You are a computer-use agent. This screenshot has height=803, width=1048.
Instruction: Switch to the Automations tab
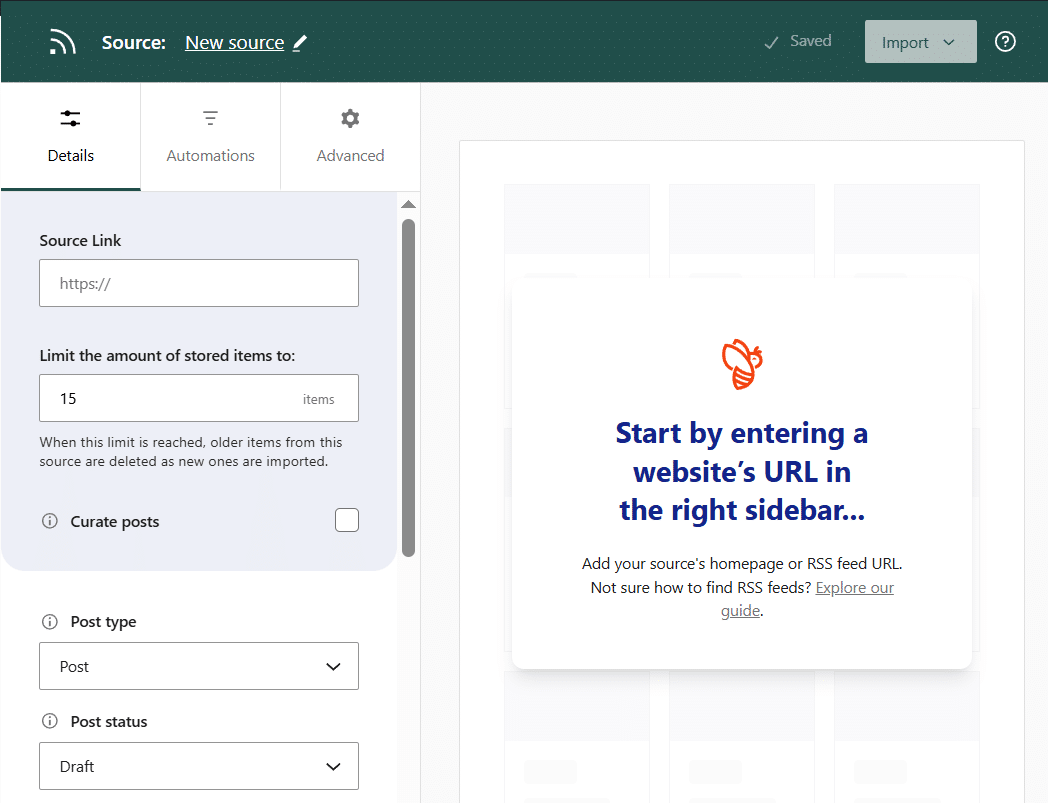pos(210,137)
